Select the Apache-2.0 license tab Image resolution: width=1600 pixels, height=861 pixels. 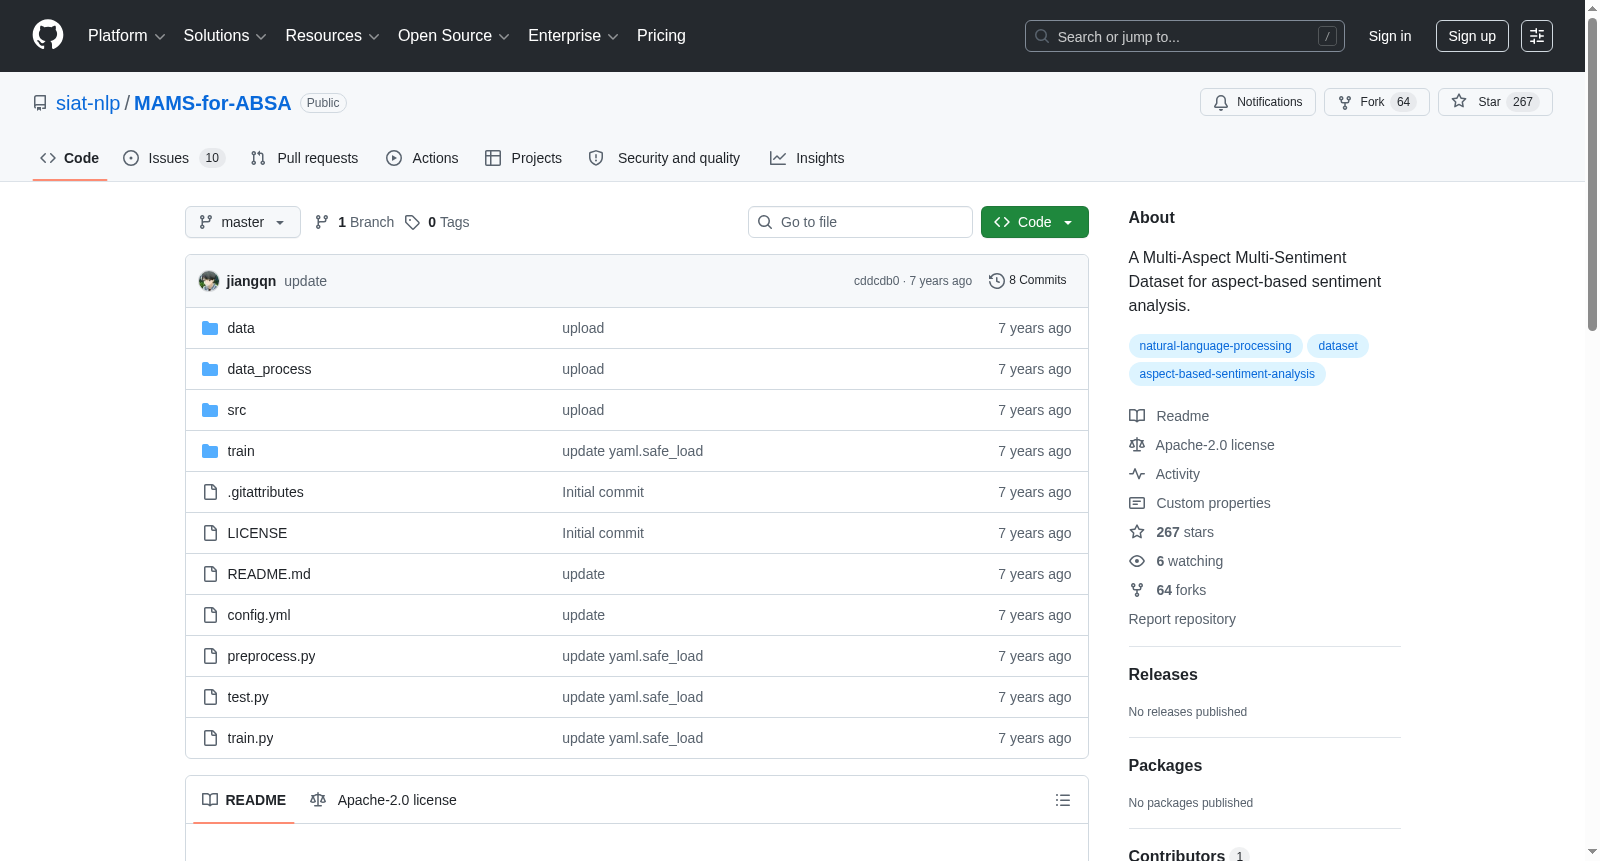coord(383,800)
